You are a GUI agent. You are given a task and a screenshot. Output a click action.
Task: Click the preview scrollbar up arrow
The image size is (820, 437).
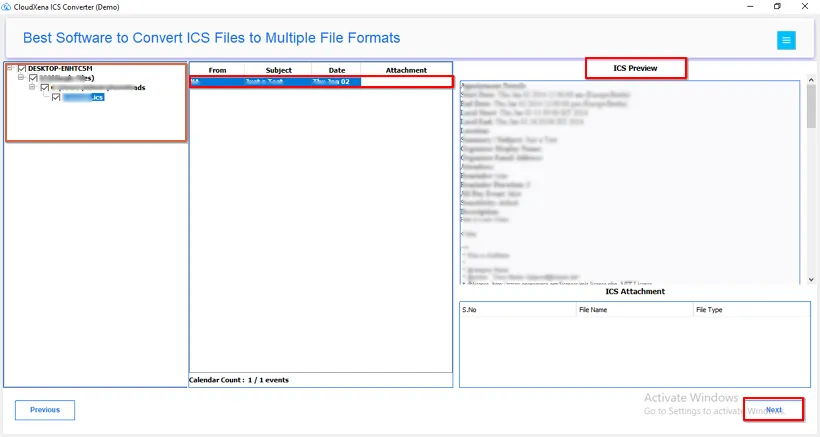pos(811,80)
